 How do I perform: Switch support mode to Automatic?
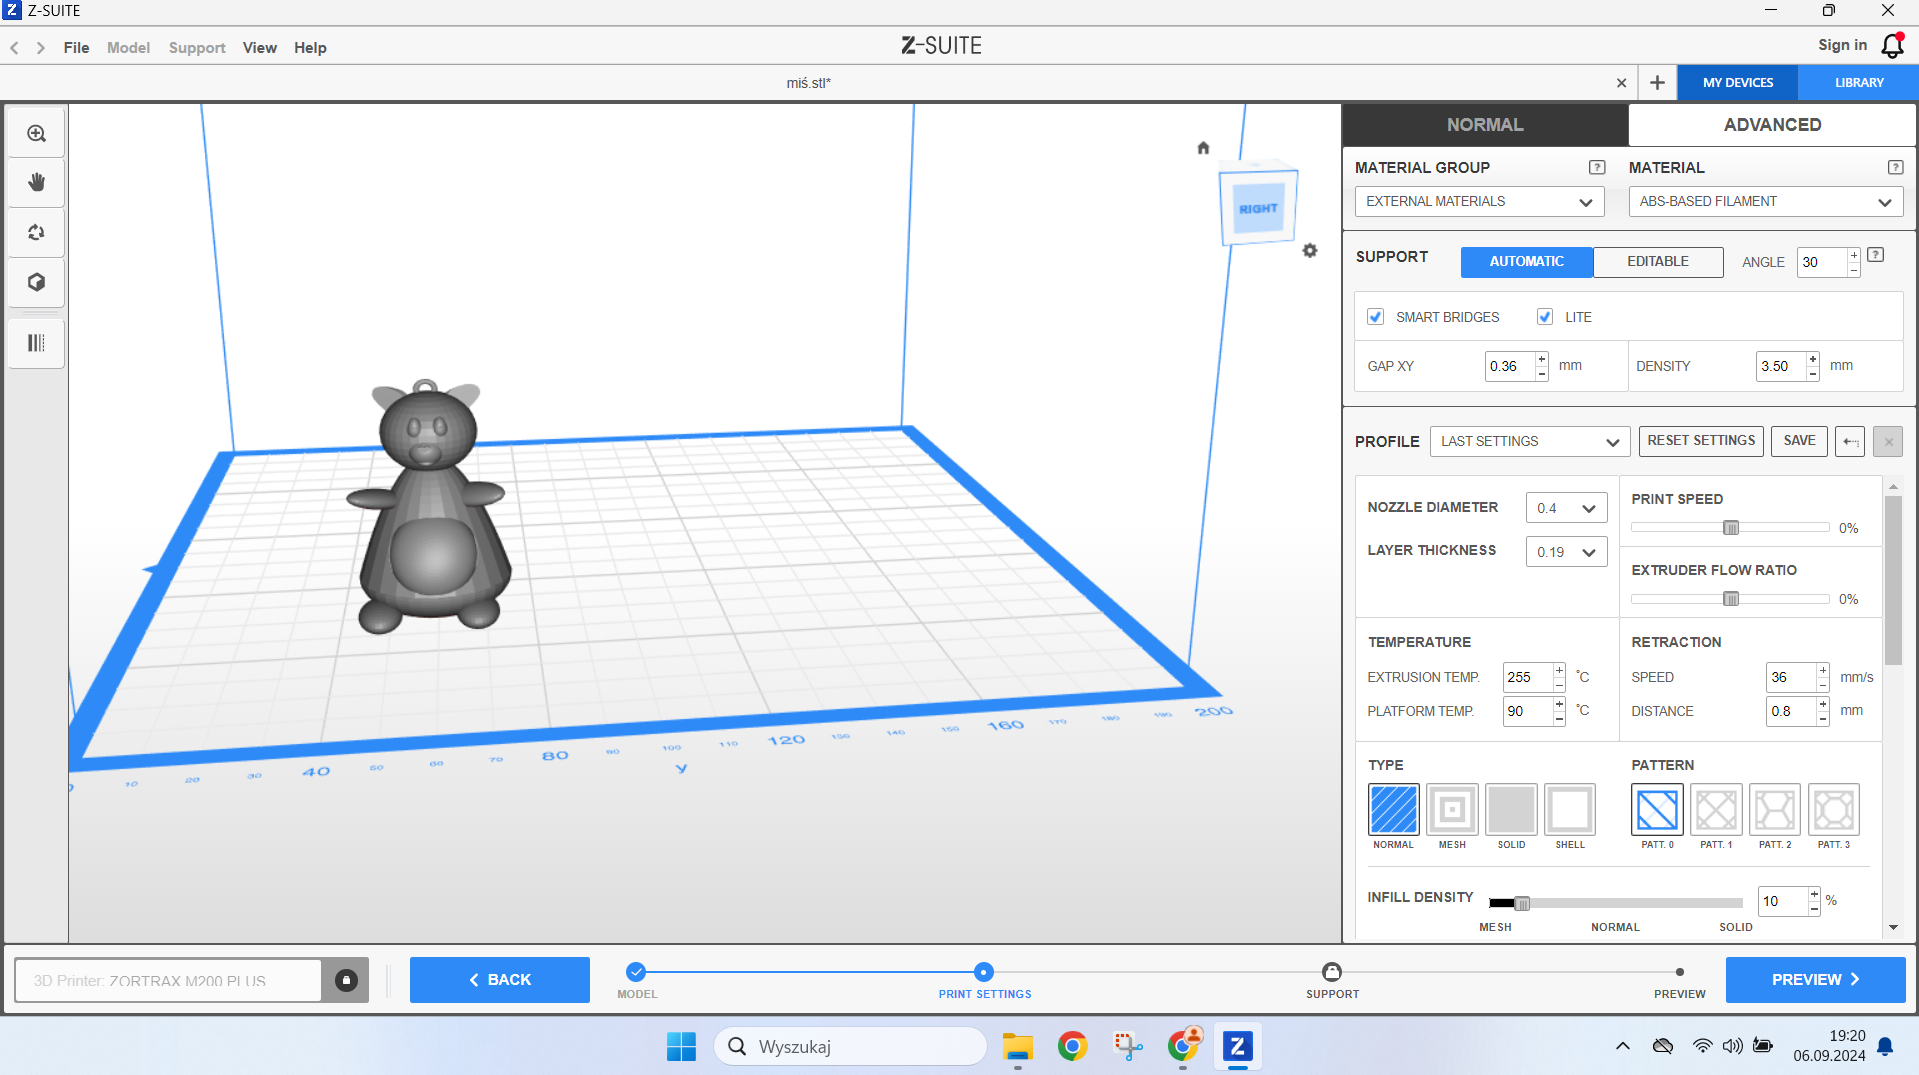[1526, 262]
